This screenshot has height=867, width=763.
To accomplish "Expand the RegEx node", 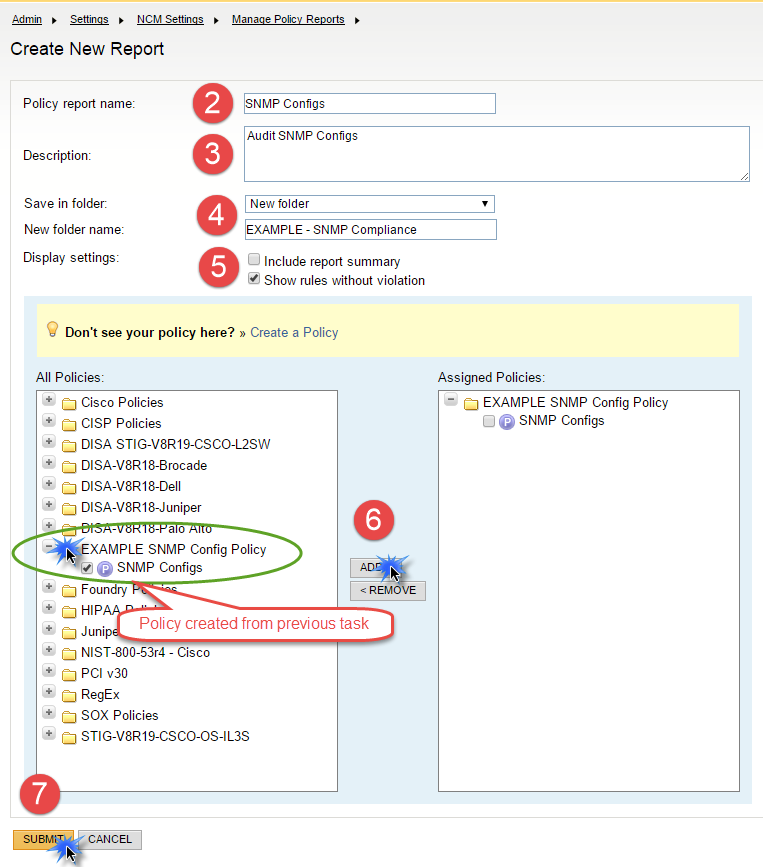I will (x=49, y=691).
